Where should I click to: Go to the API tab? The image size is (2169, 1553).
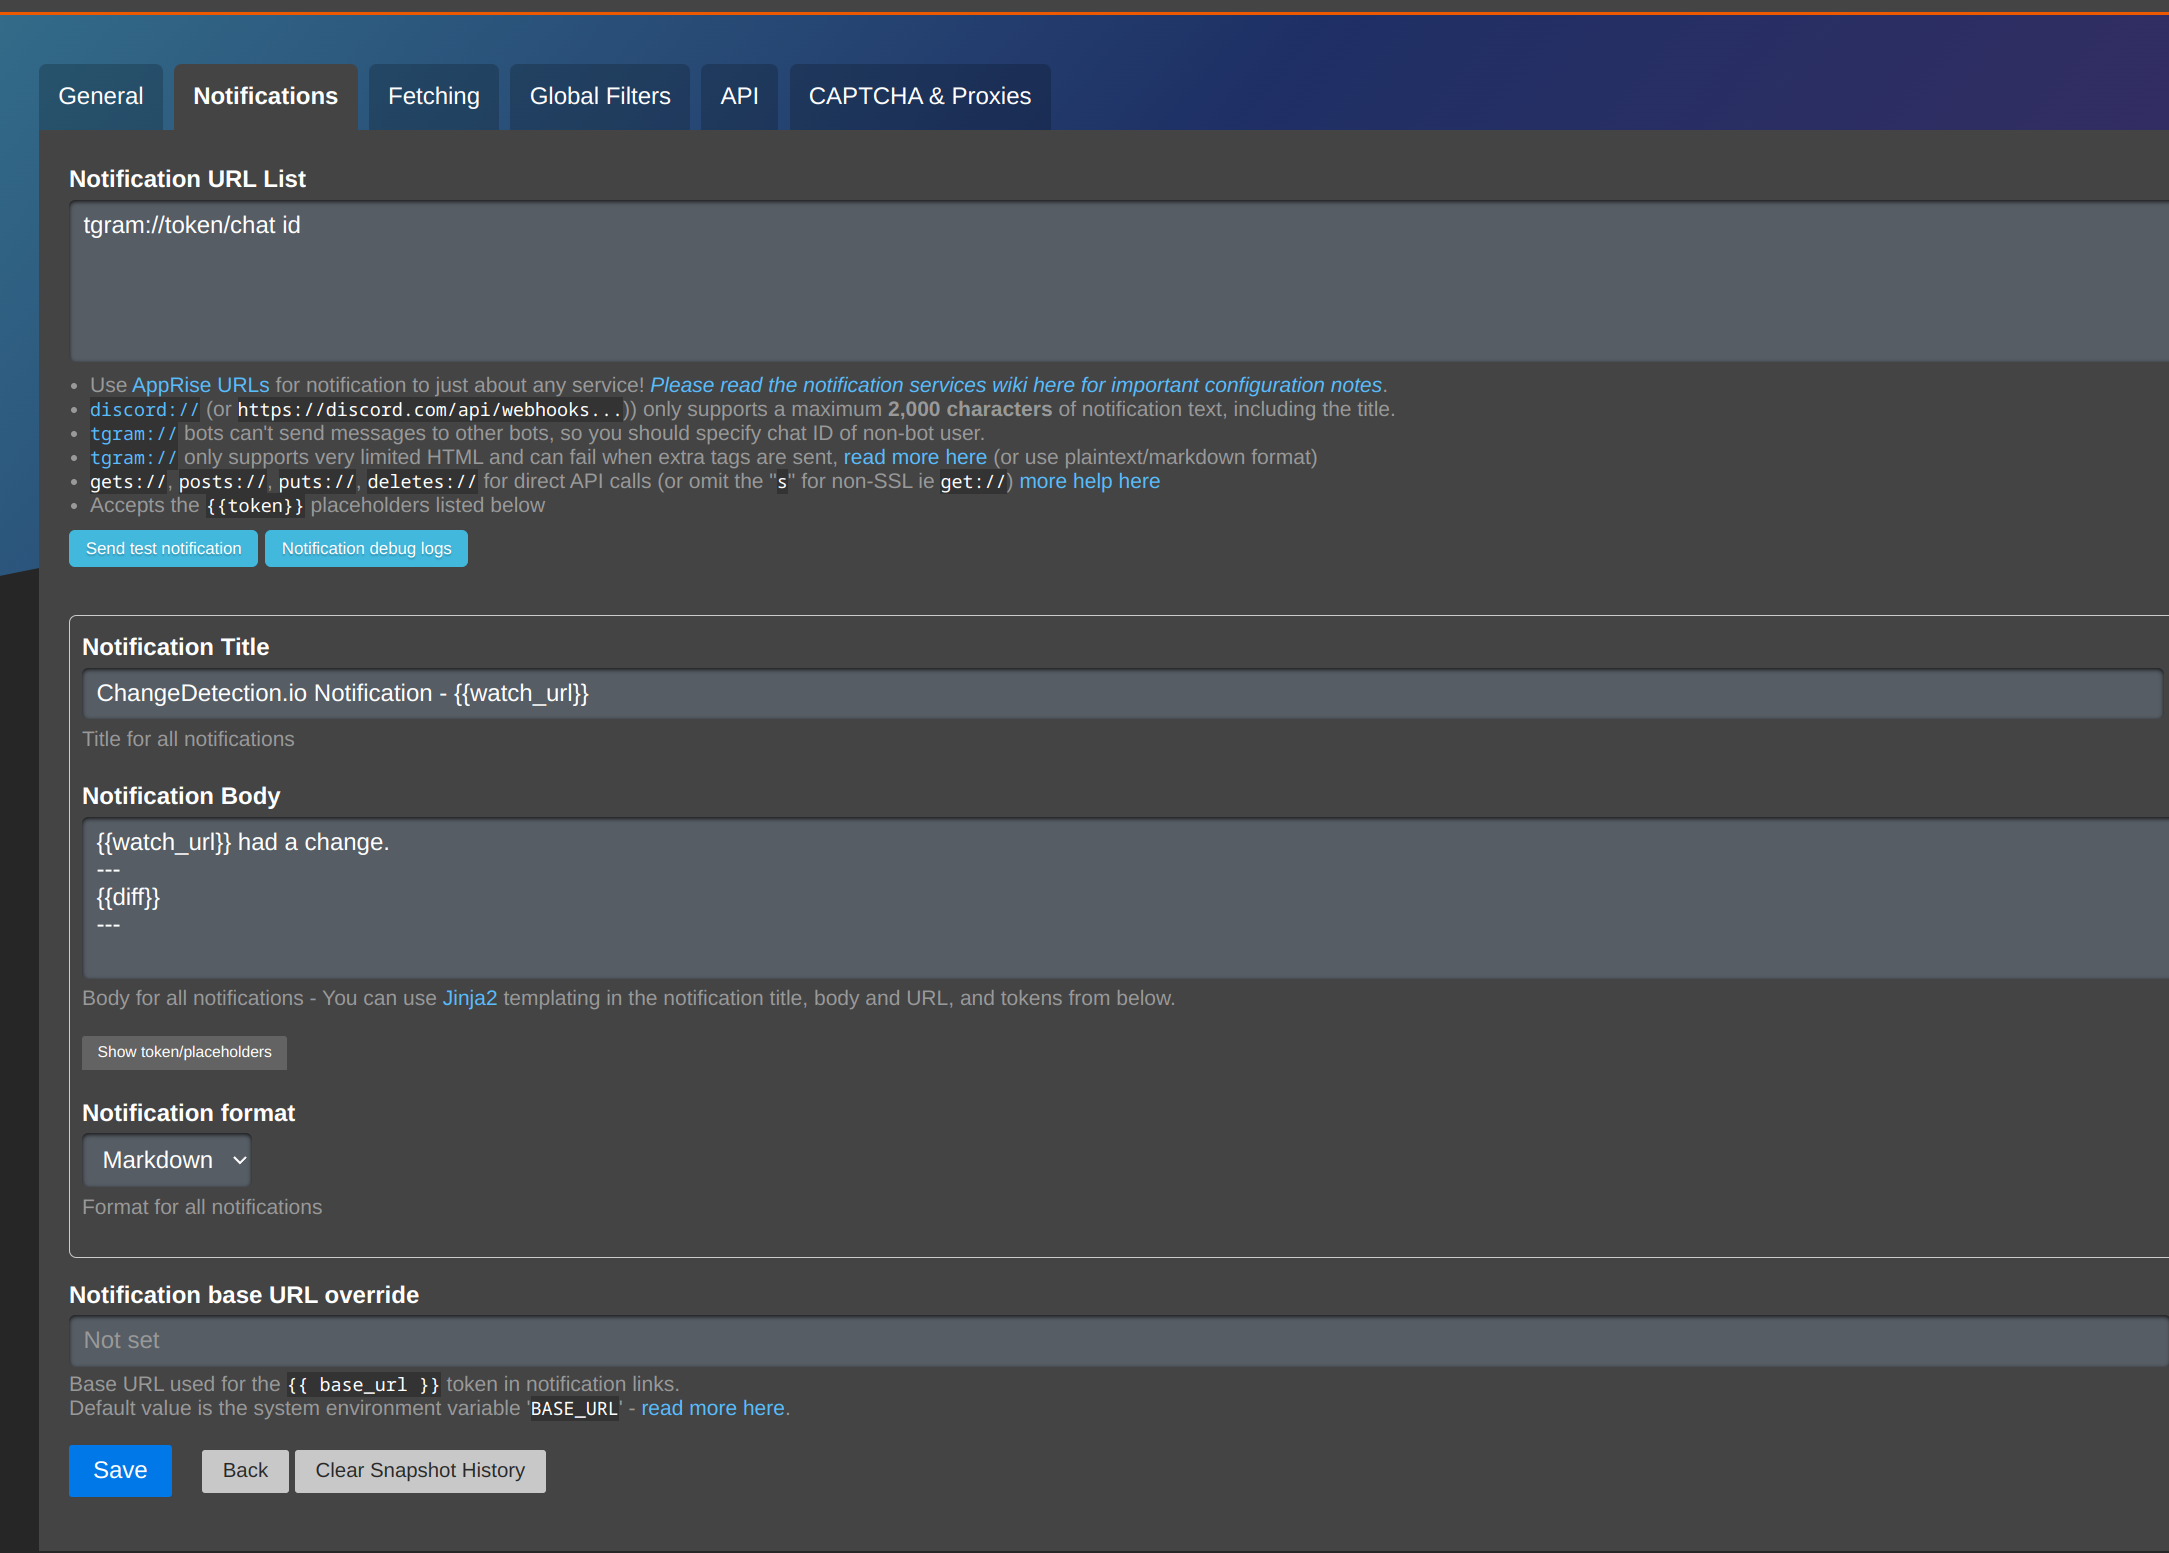739,96
